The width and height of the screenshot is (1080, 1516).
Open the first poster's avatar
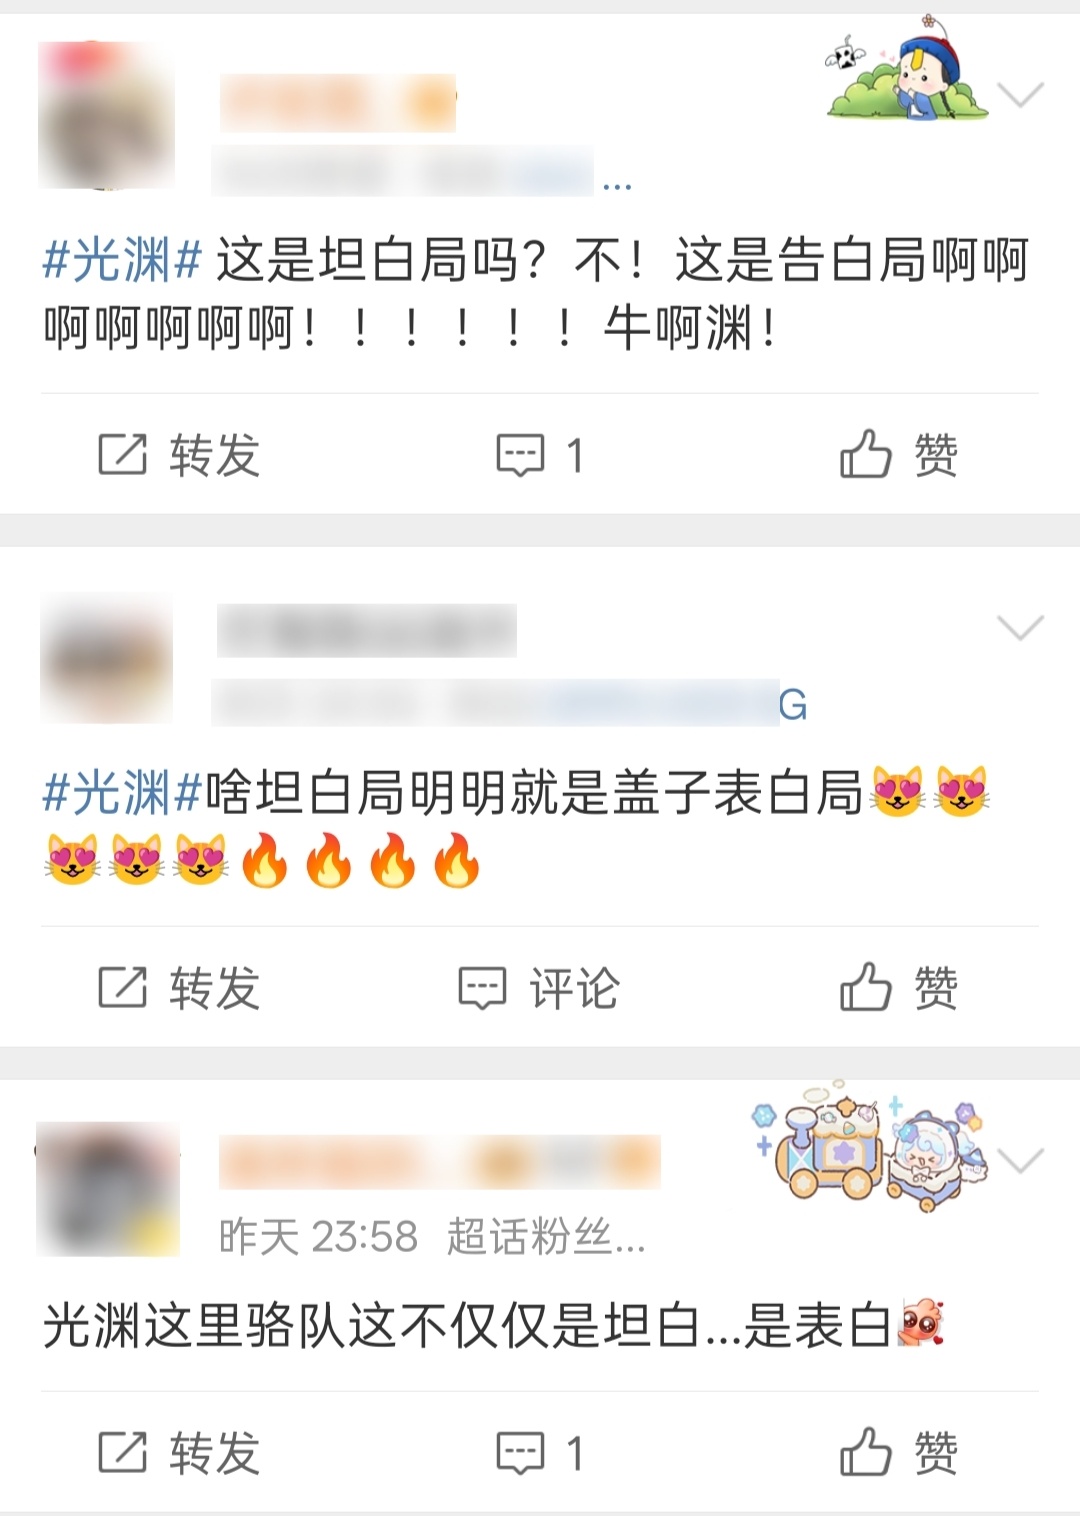click(107, 115)
